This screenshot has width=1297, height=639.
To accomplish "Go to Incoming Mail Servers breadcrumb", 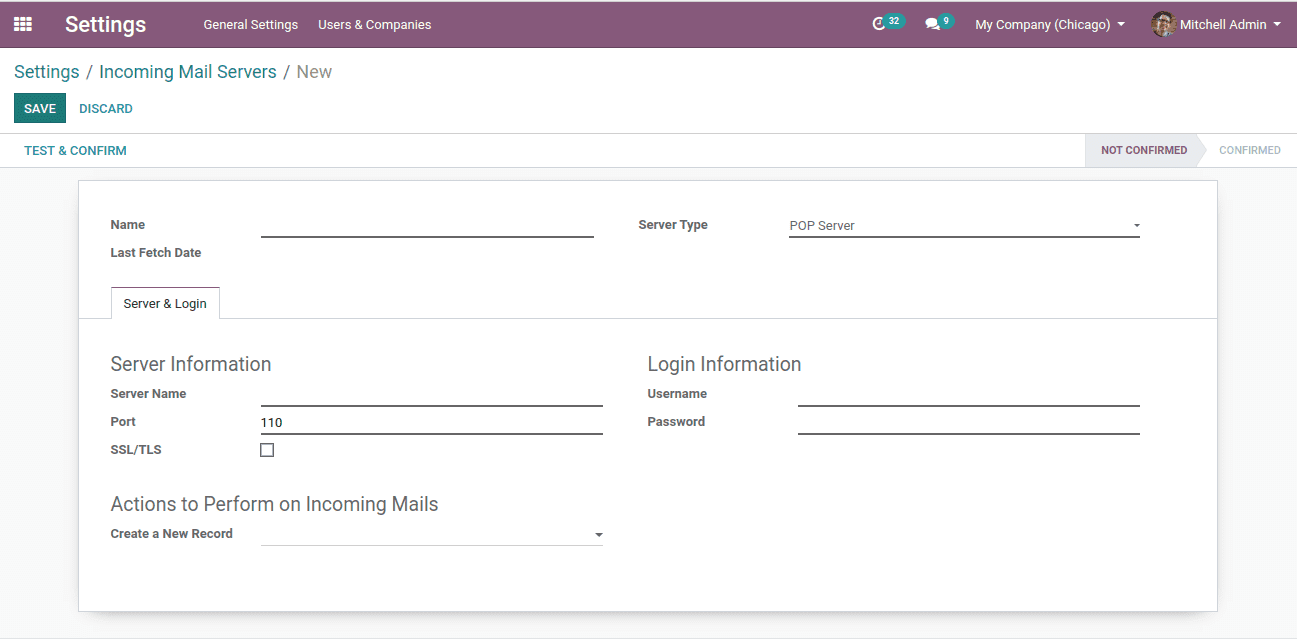I will coord(188,72).
